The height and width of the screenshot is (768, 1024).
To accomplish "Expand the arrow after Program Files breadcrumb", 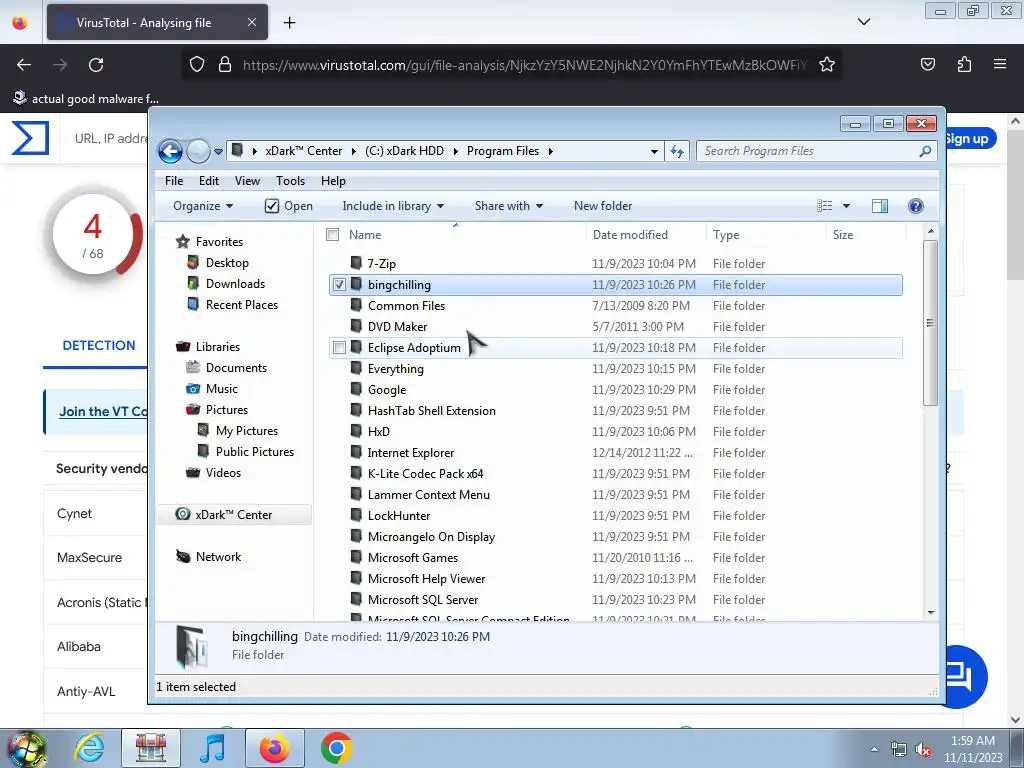I will tap(551, 152).
